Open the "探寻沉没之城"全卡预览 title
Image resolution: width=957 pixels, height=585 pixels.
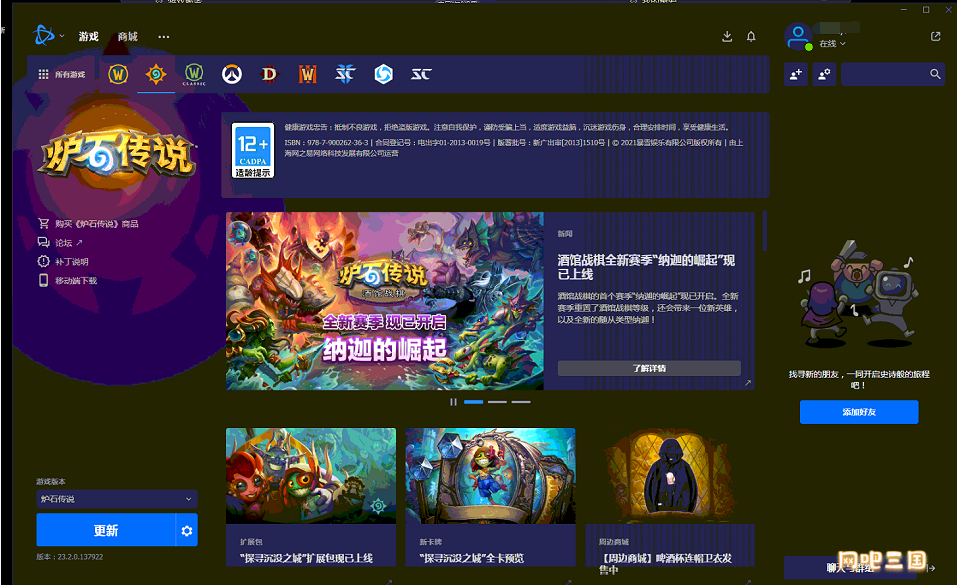pyautogui.click(x=472, y=558)
